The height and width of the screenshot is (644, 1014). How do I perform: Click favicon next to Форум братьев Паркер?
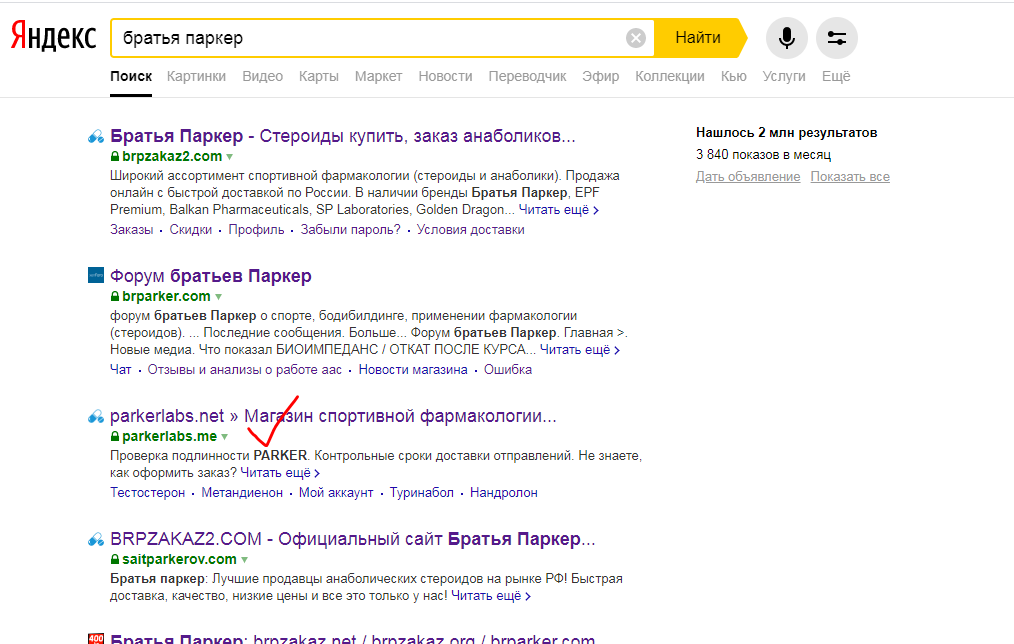(96, 276)
